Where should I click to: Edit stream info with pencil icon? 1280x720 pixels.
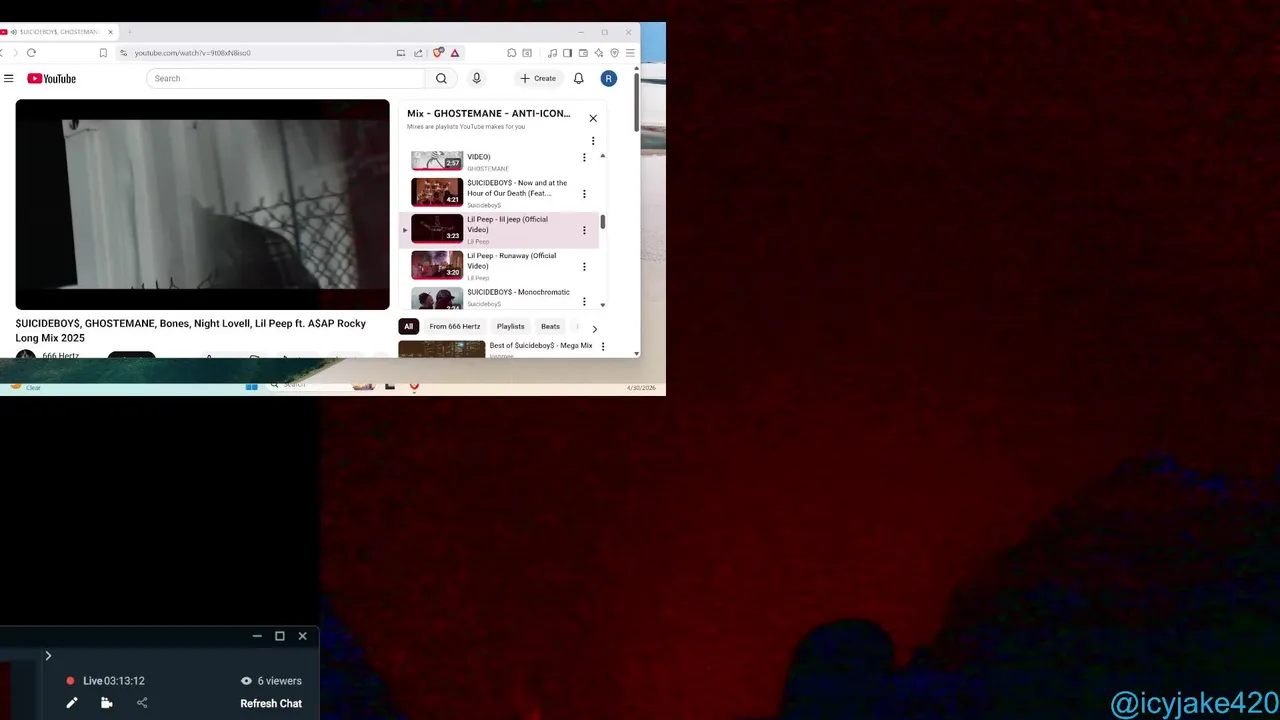pyautogui.click(x=72, y=703)
